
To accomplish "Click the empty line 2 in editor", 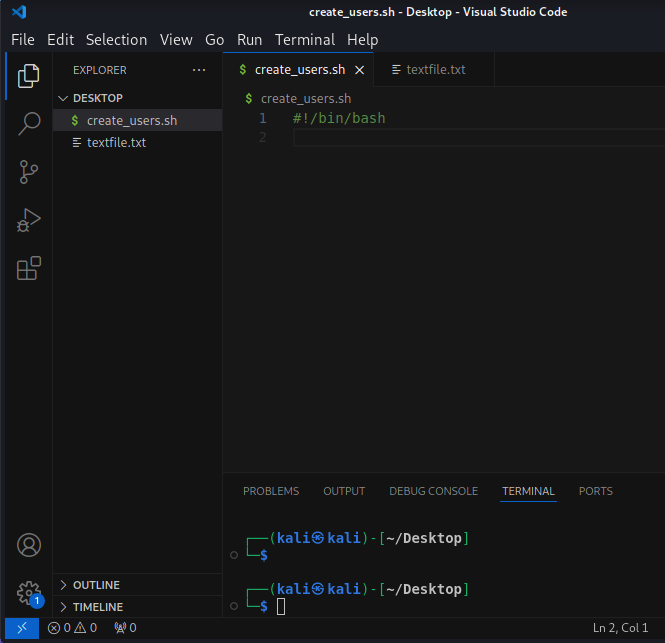I will click(479, 138).
